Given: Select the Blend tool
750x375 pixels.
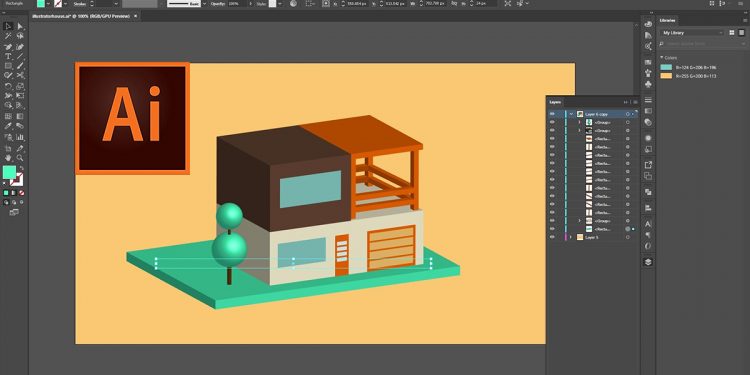Looking at the screenshot, I should tap(20, 126).
